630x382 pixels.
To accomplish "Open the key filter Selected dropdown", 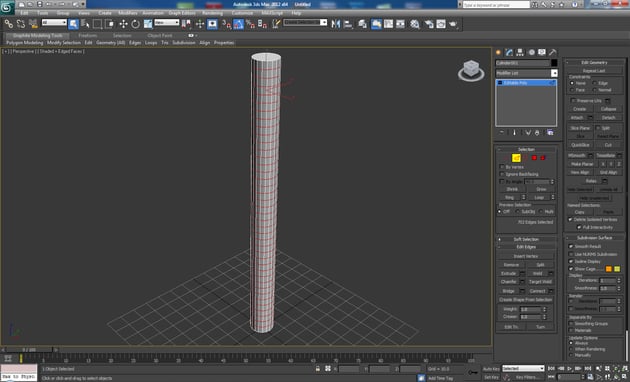I will [523, 368].
